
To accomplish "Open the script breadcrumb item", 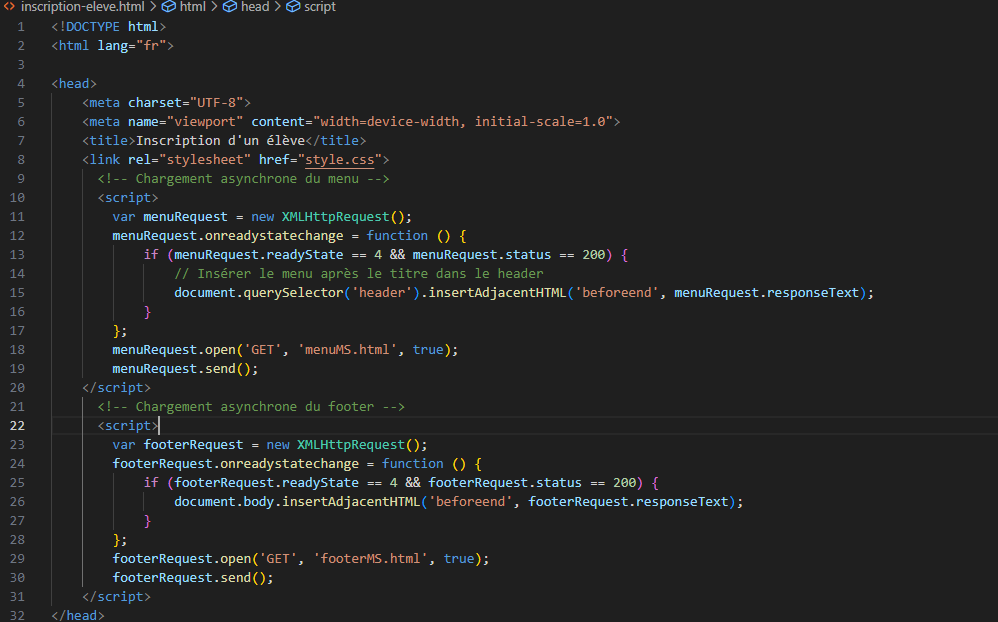I will click(320, 7).
